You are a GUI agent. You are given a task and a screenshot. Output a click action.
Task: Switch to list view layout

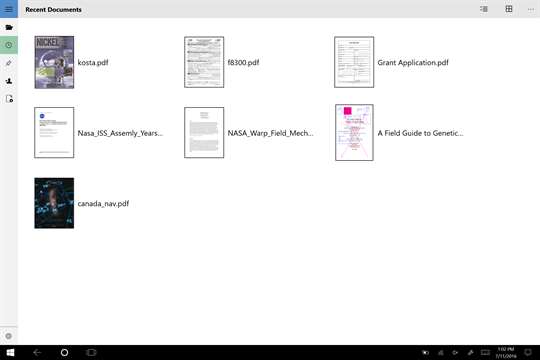tap(484, 9)
